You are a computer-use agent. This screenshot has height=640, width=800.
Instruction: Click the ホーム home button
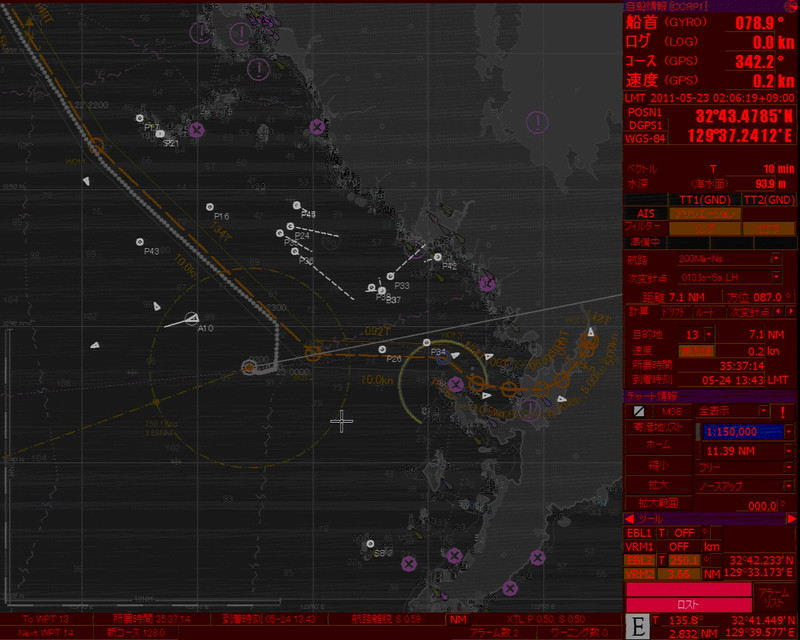[655, 445]
